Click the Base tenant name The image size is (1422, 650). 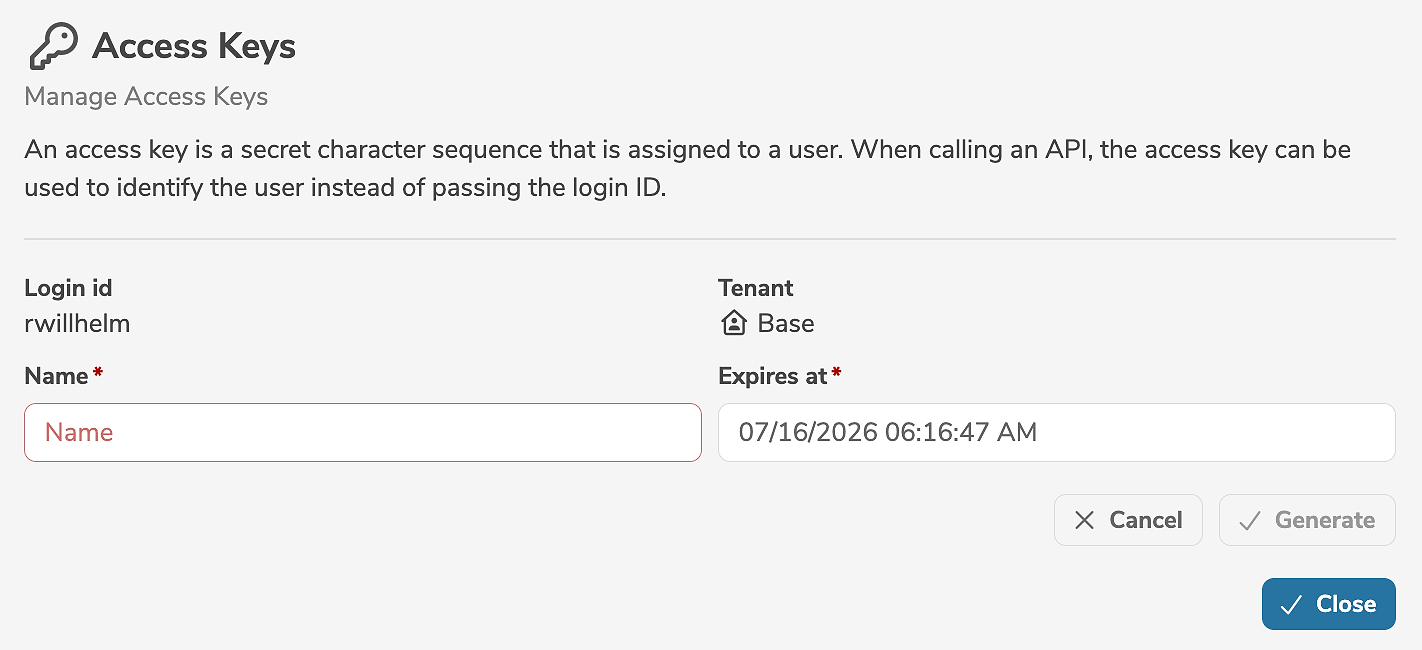pyautogui.click(x=786, y=323)
